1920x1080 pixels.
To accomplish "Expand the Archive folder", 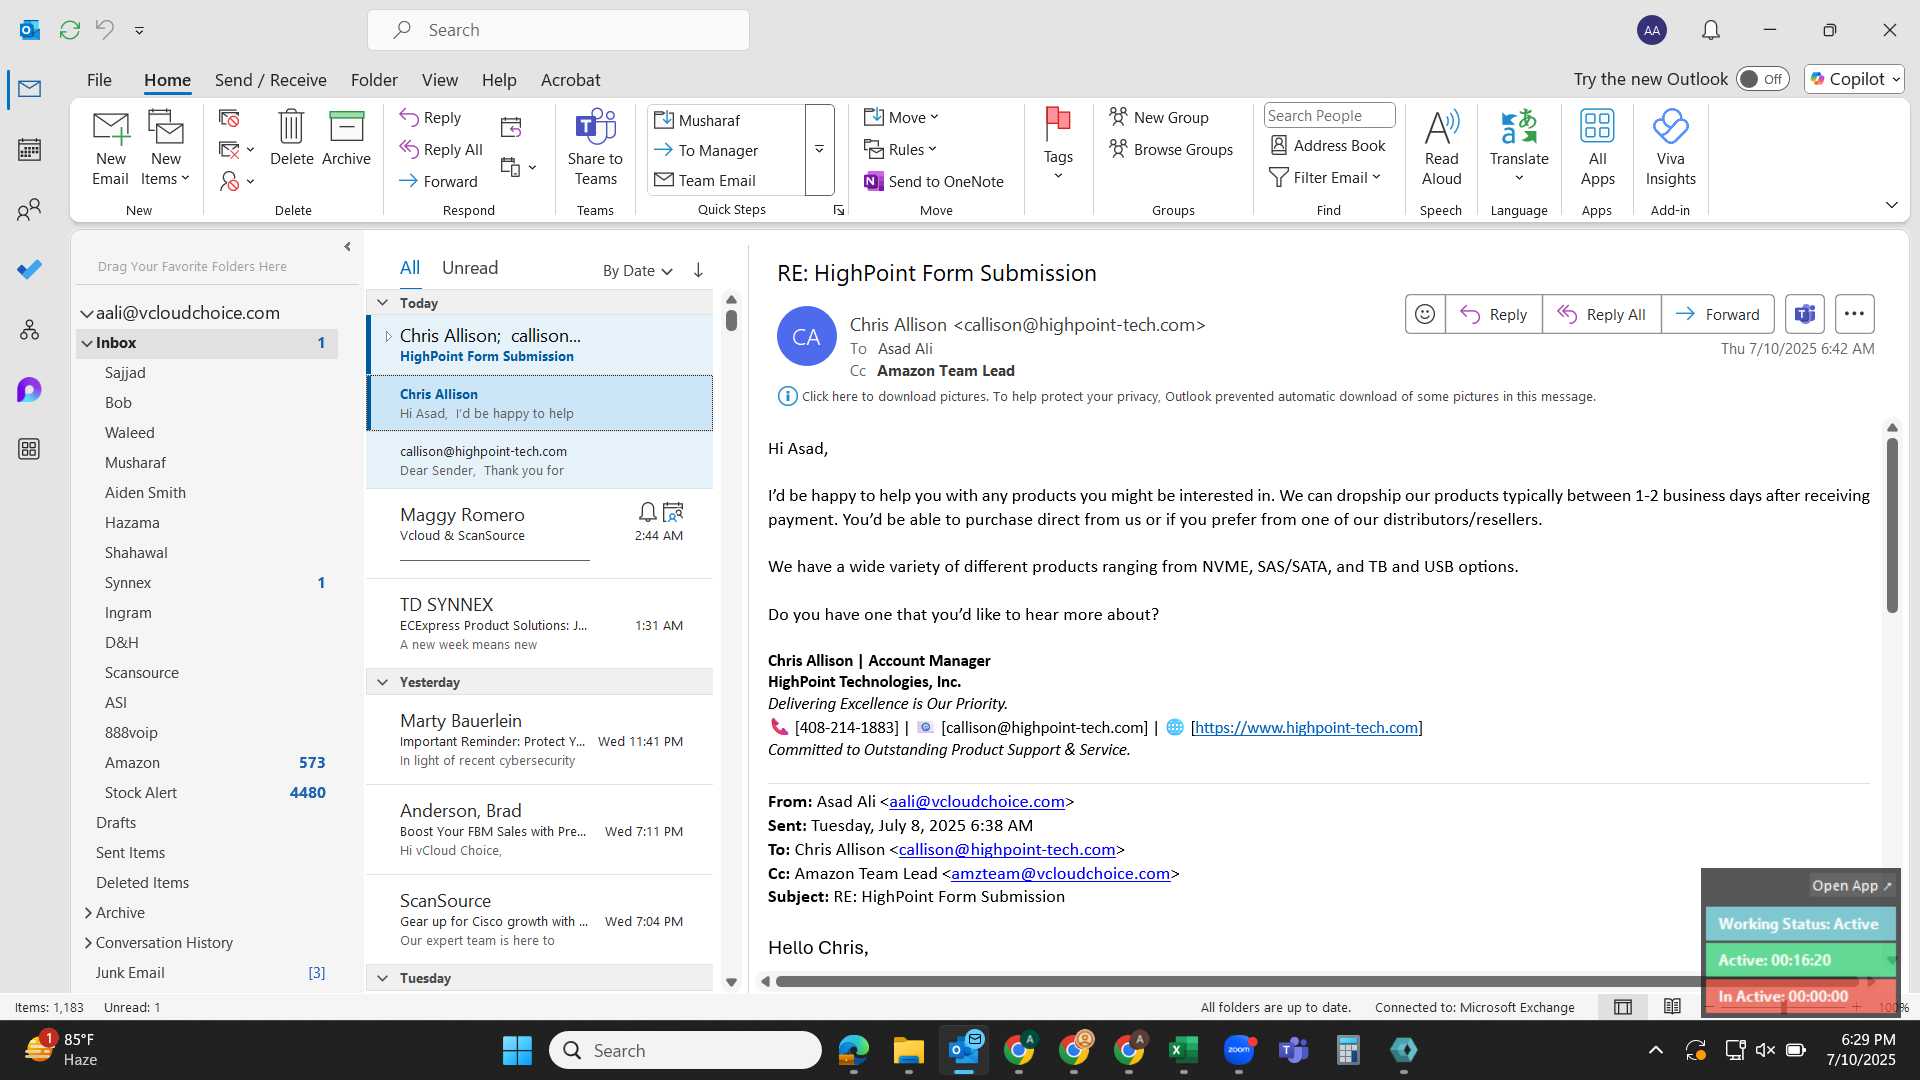I will point(88,913).
